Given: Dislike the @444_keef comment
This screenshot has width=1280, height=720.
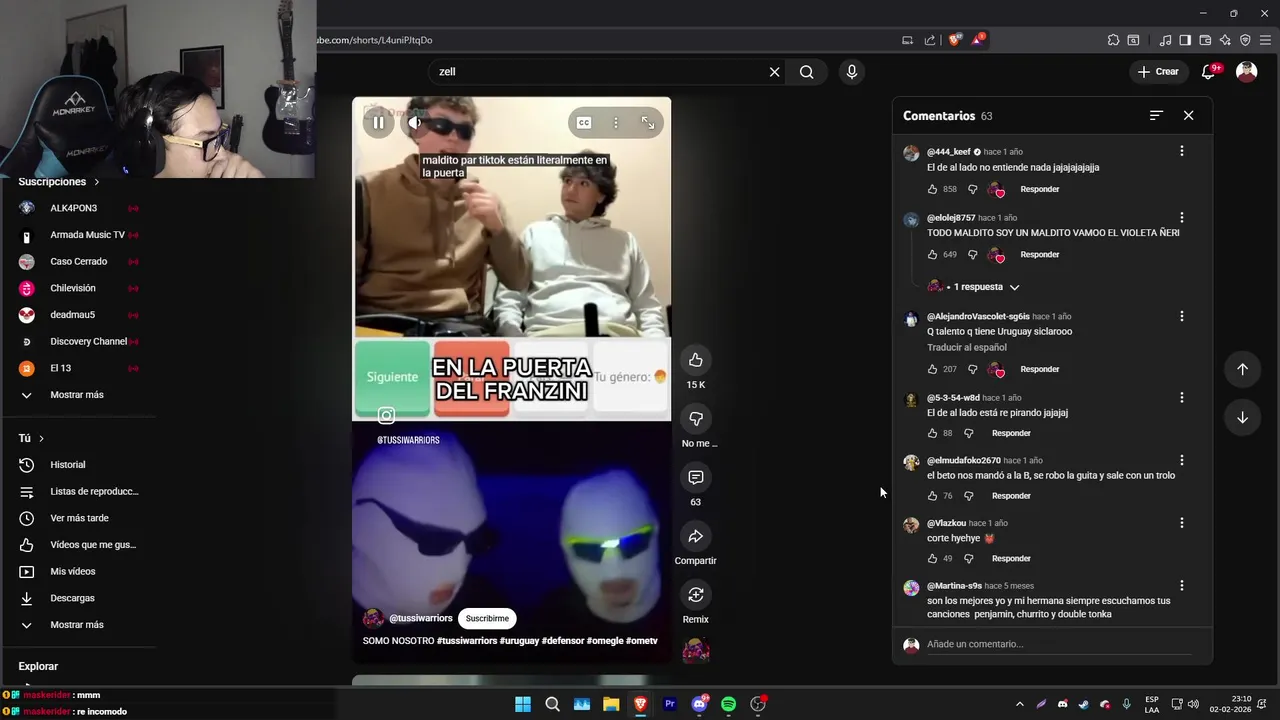Looking at the screenshot, I should click(x=972, y=189).
